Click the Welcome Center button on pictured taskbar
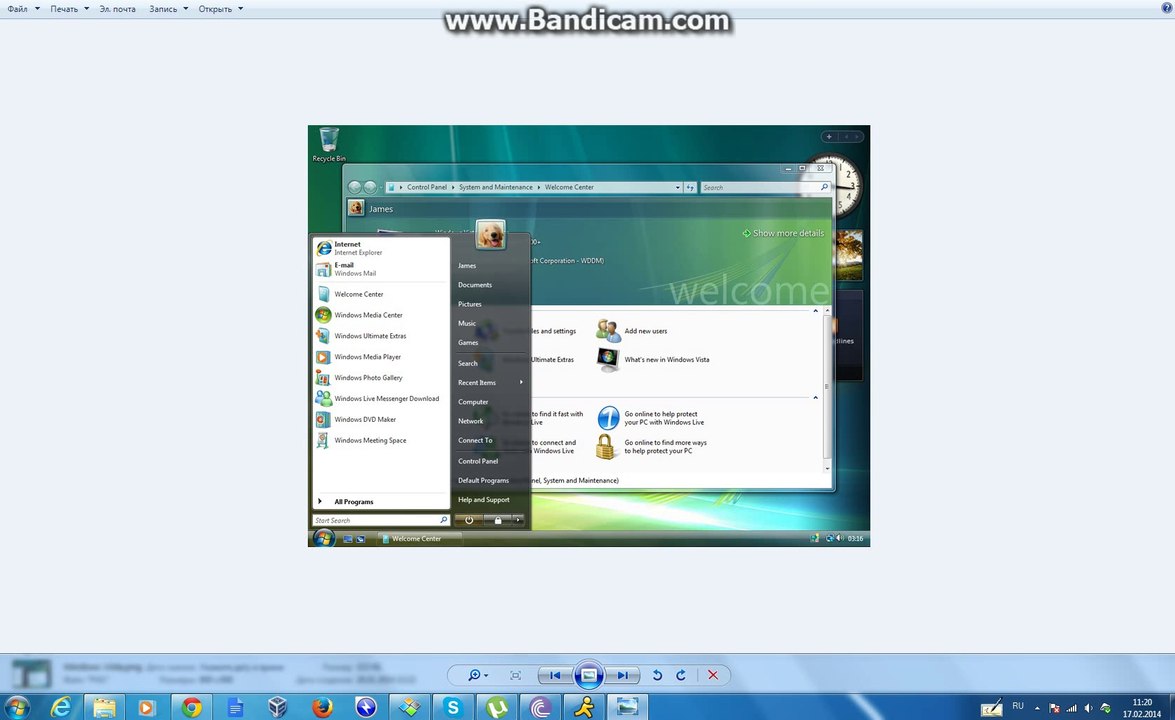This screenshot has height=720, width=1175. (x=417, y=539)
